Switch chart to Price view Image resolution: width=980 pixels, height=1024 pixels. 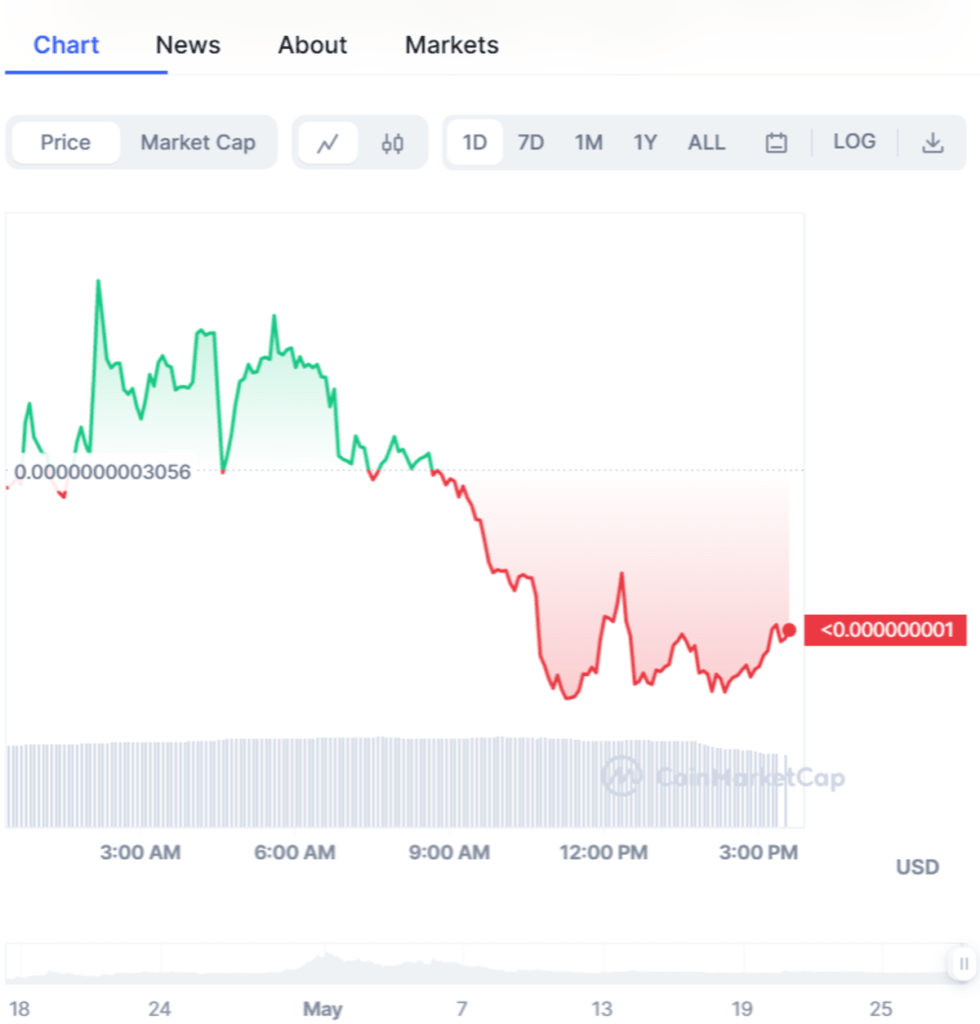pos(66,143)
